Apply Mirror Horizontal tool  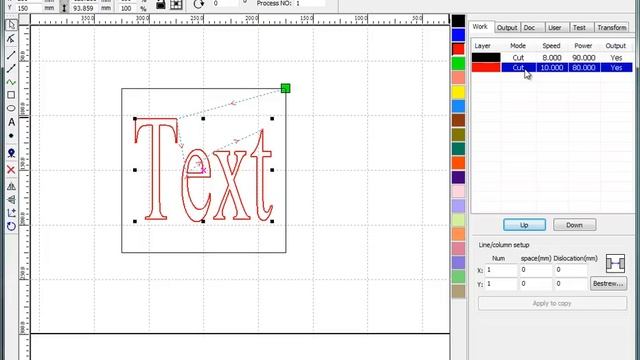point(11,186)
